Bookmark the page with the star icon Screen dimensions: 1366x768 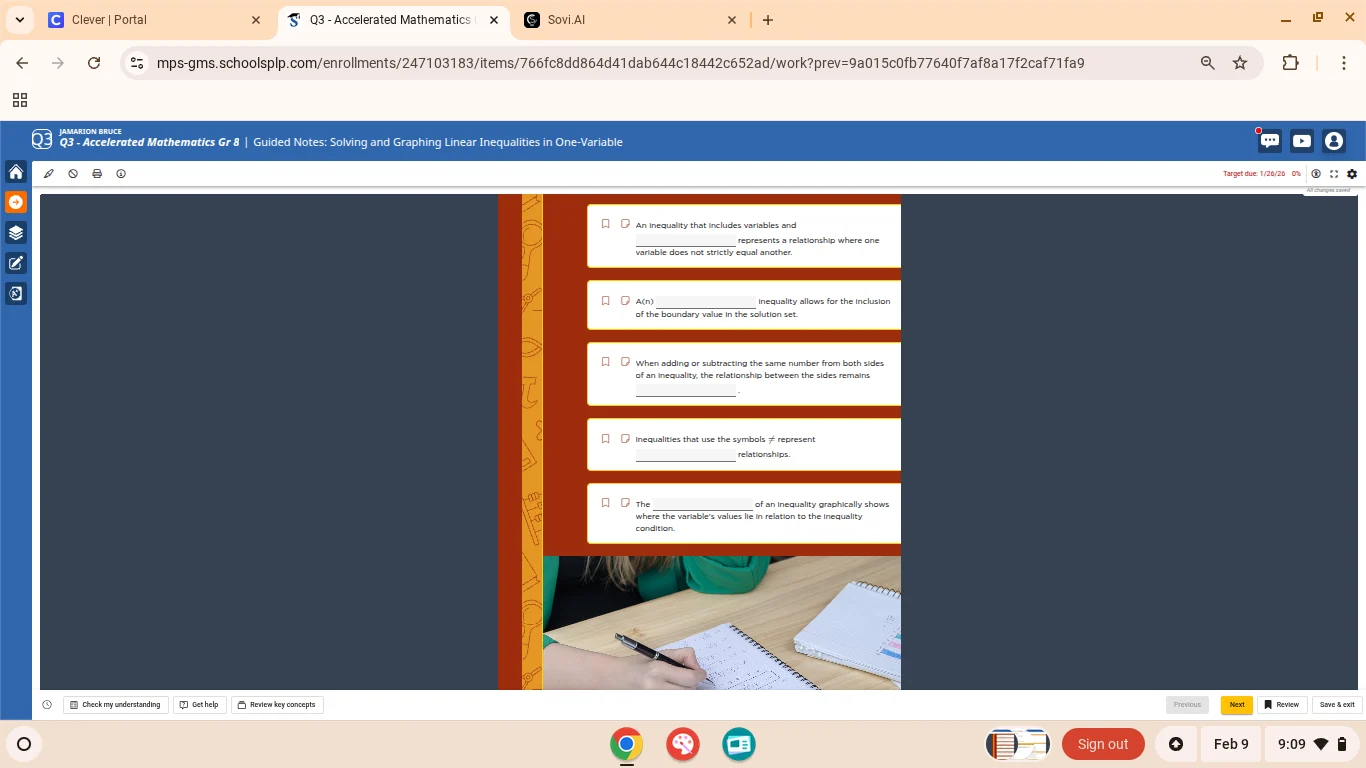(x=1240, y=62)
